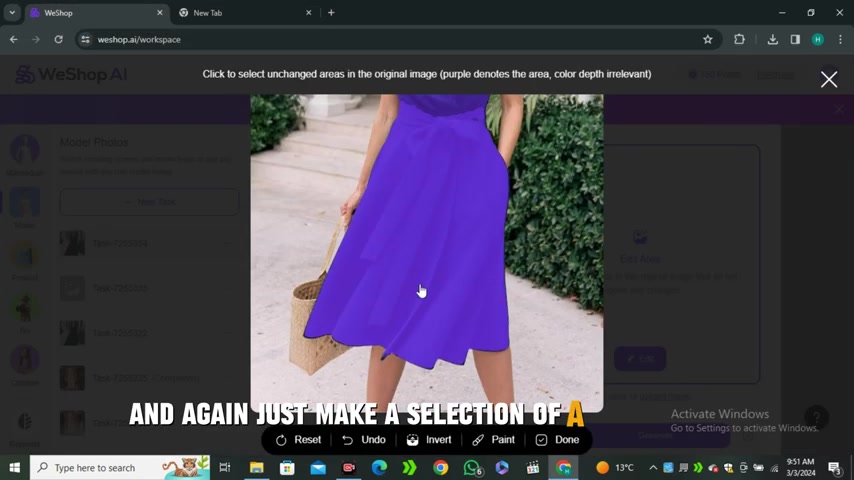This screenshot has width=854, height=480.
Task: Open the Chrome downloads icon
Action: [772, 39]
